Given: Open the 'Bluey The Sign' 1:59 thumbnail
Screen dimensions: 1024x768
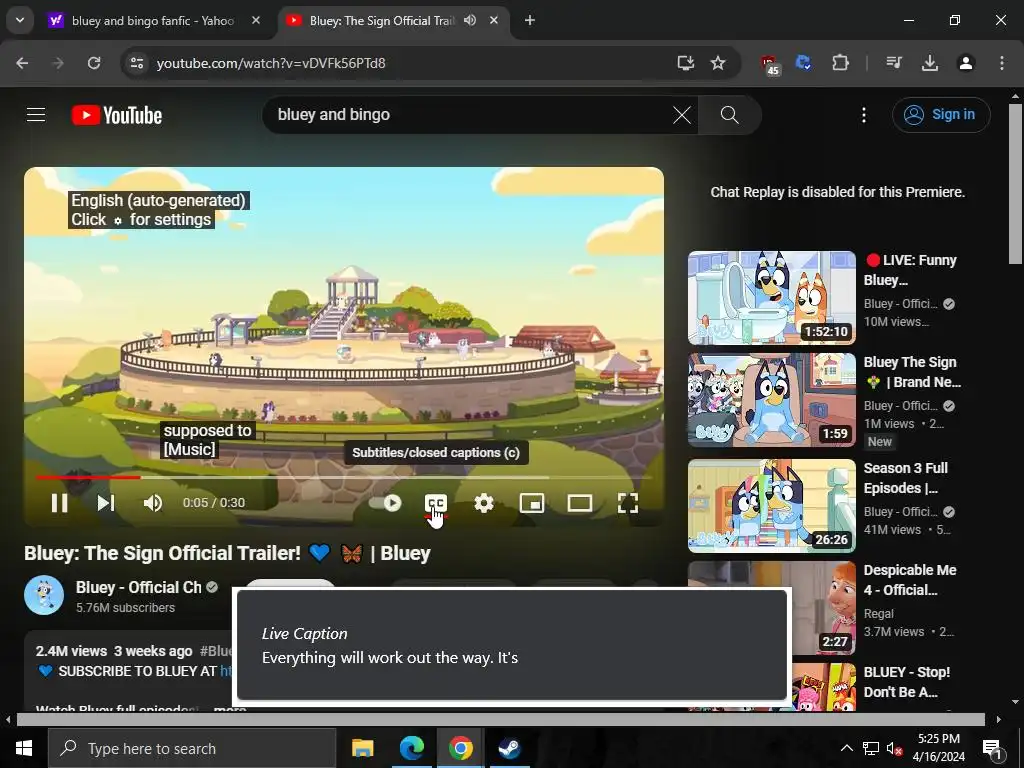Looking at the screenshot, I should point(772,400).
